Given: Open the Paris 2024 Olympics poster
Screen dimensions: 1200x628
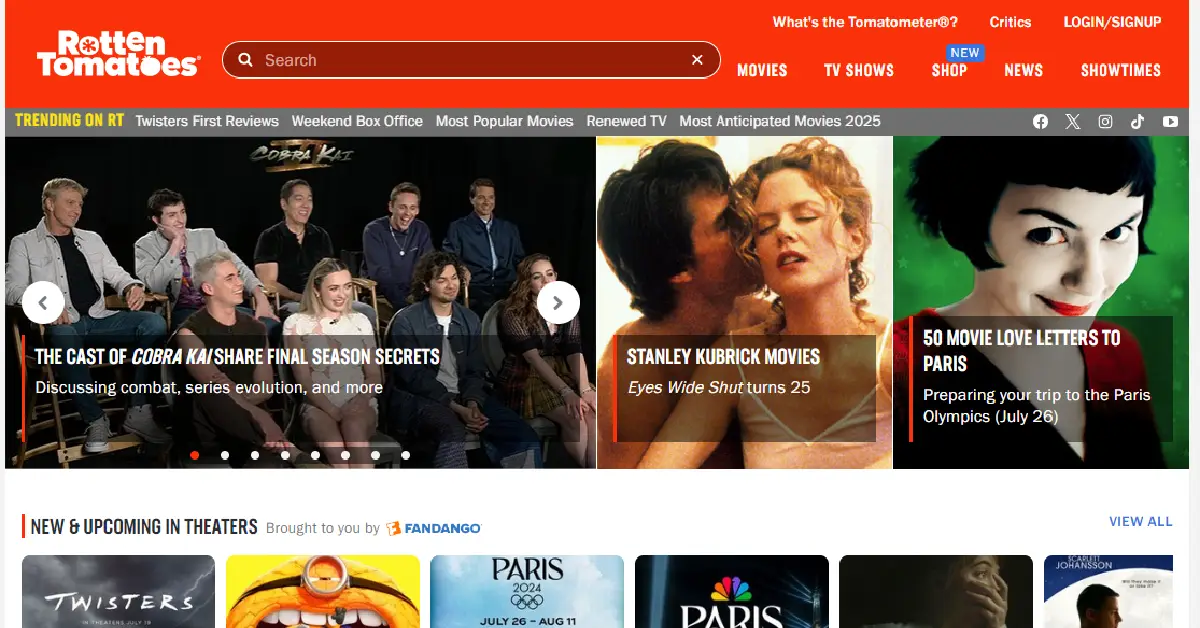Looking at the screenshot, I should pos(527,591).
